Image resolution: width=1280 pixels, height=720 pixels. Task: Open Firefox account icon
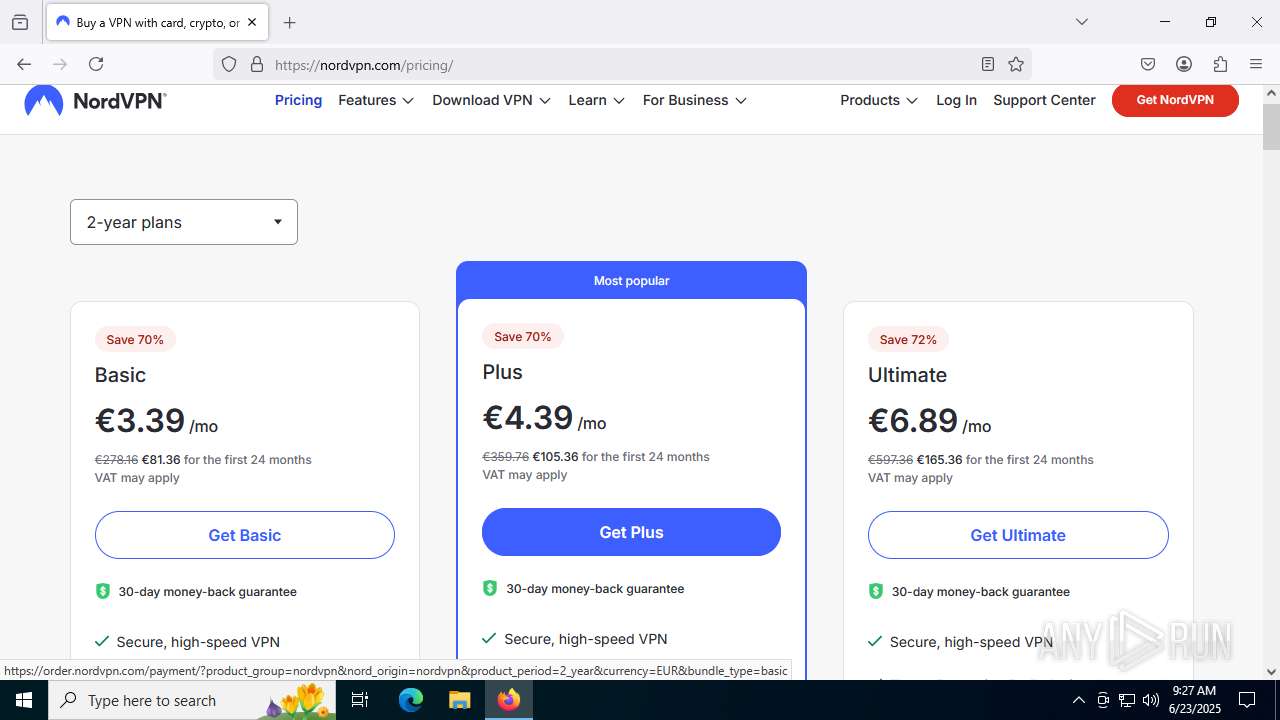tap(1184, 64)
